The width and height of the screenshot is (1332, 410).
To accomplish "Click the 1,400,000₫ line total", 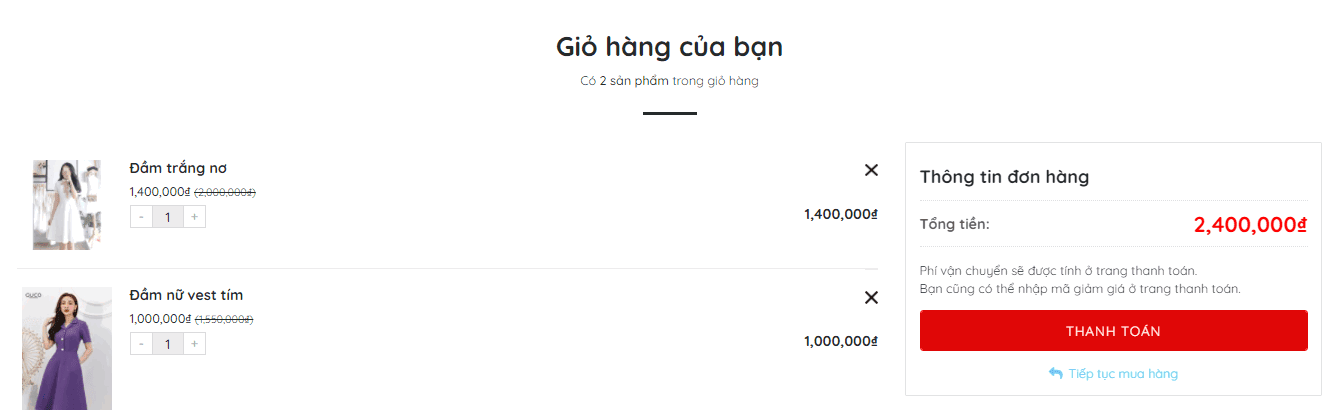I will (840, 214).
